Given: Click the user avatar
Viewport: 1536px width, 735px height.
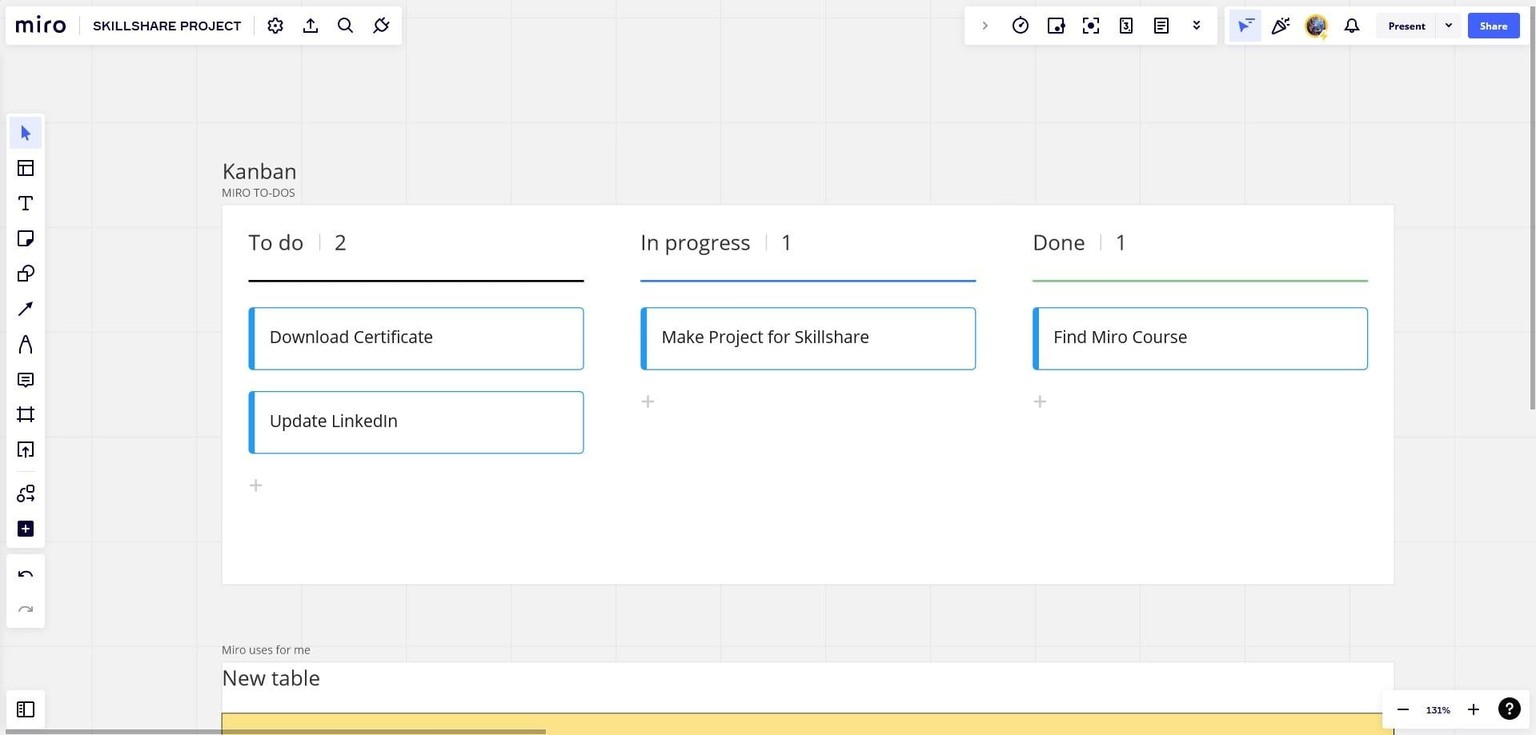Looking at the screenshot, I should coord(1316,26).
